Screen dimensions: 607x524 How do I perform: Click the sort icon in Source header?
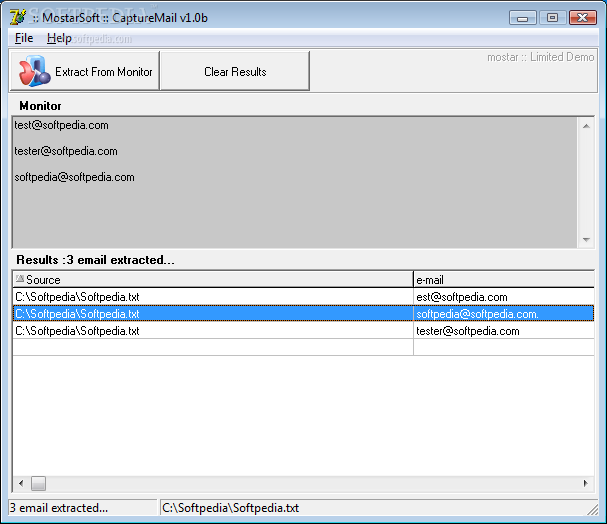tap(20, 278)
